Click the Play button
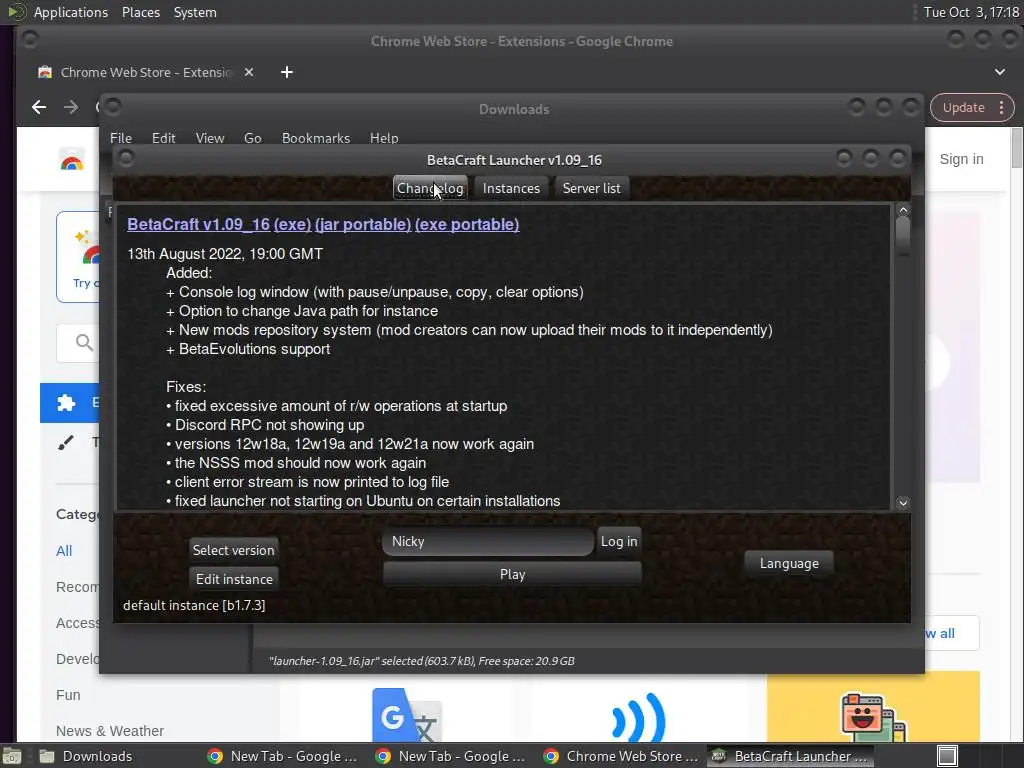Viewport: 1024px width, 768px height. tap(512, 574)
